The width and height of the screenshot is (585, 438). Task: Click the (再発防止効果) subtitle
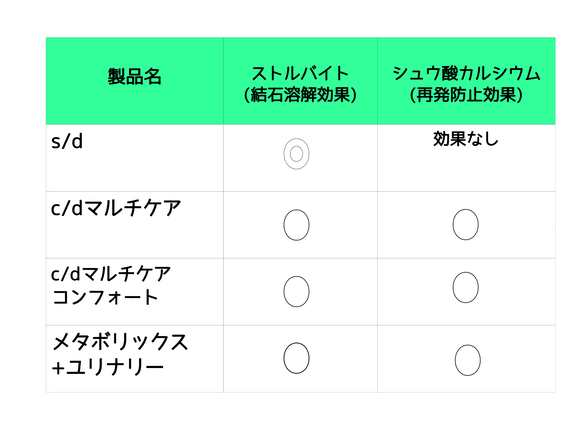(466, 95)
